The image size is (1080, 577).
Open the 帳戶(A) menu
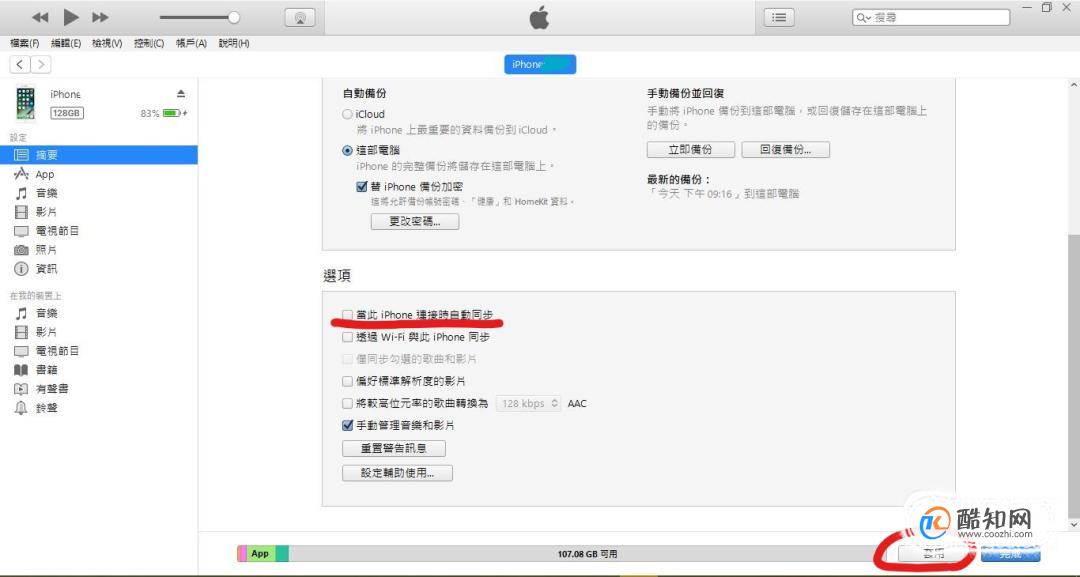click(191, 43)
